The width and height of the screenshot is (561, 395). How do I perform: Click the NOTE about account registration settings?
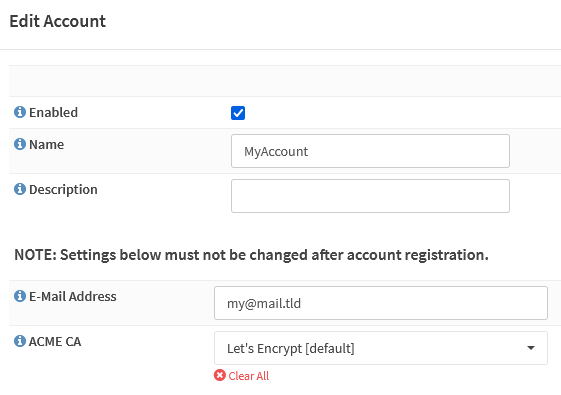251,255
